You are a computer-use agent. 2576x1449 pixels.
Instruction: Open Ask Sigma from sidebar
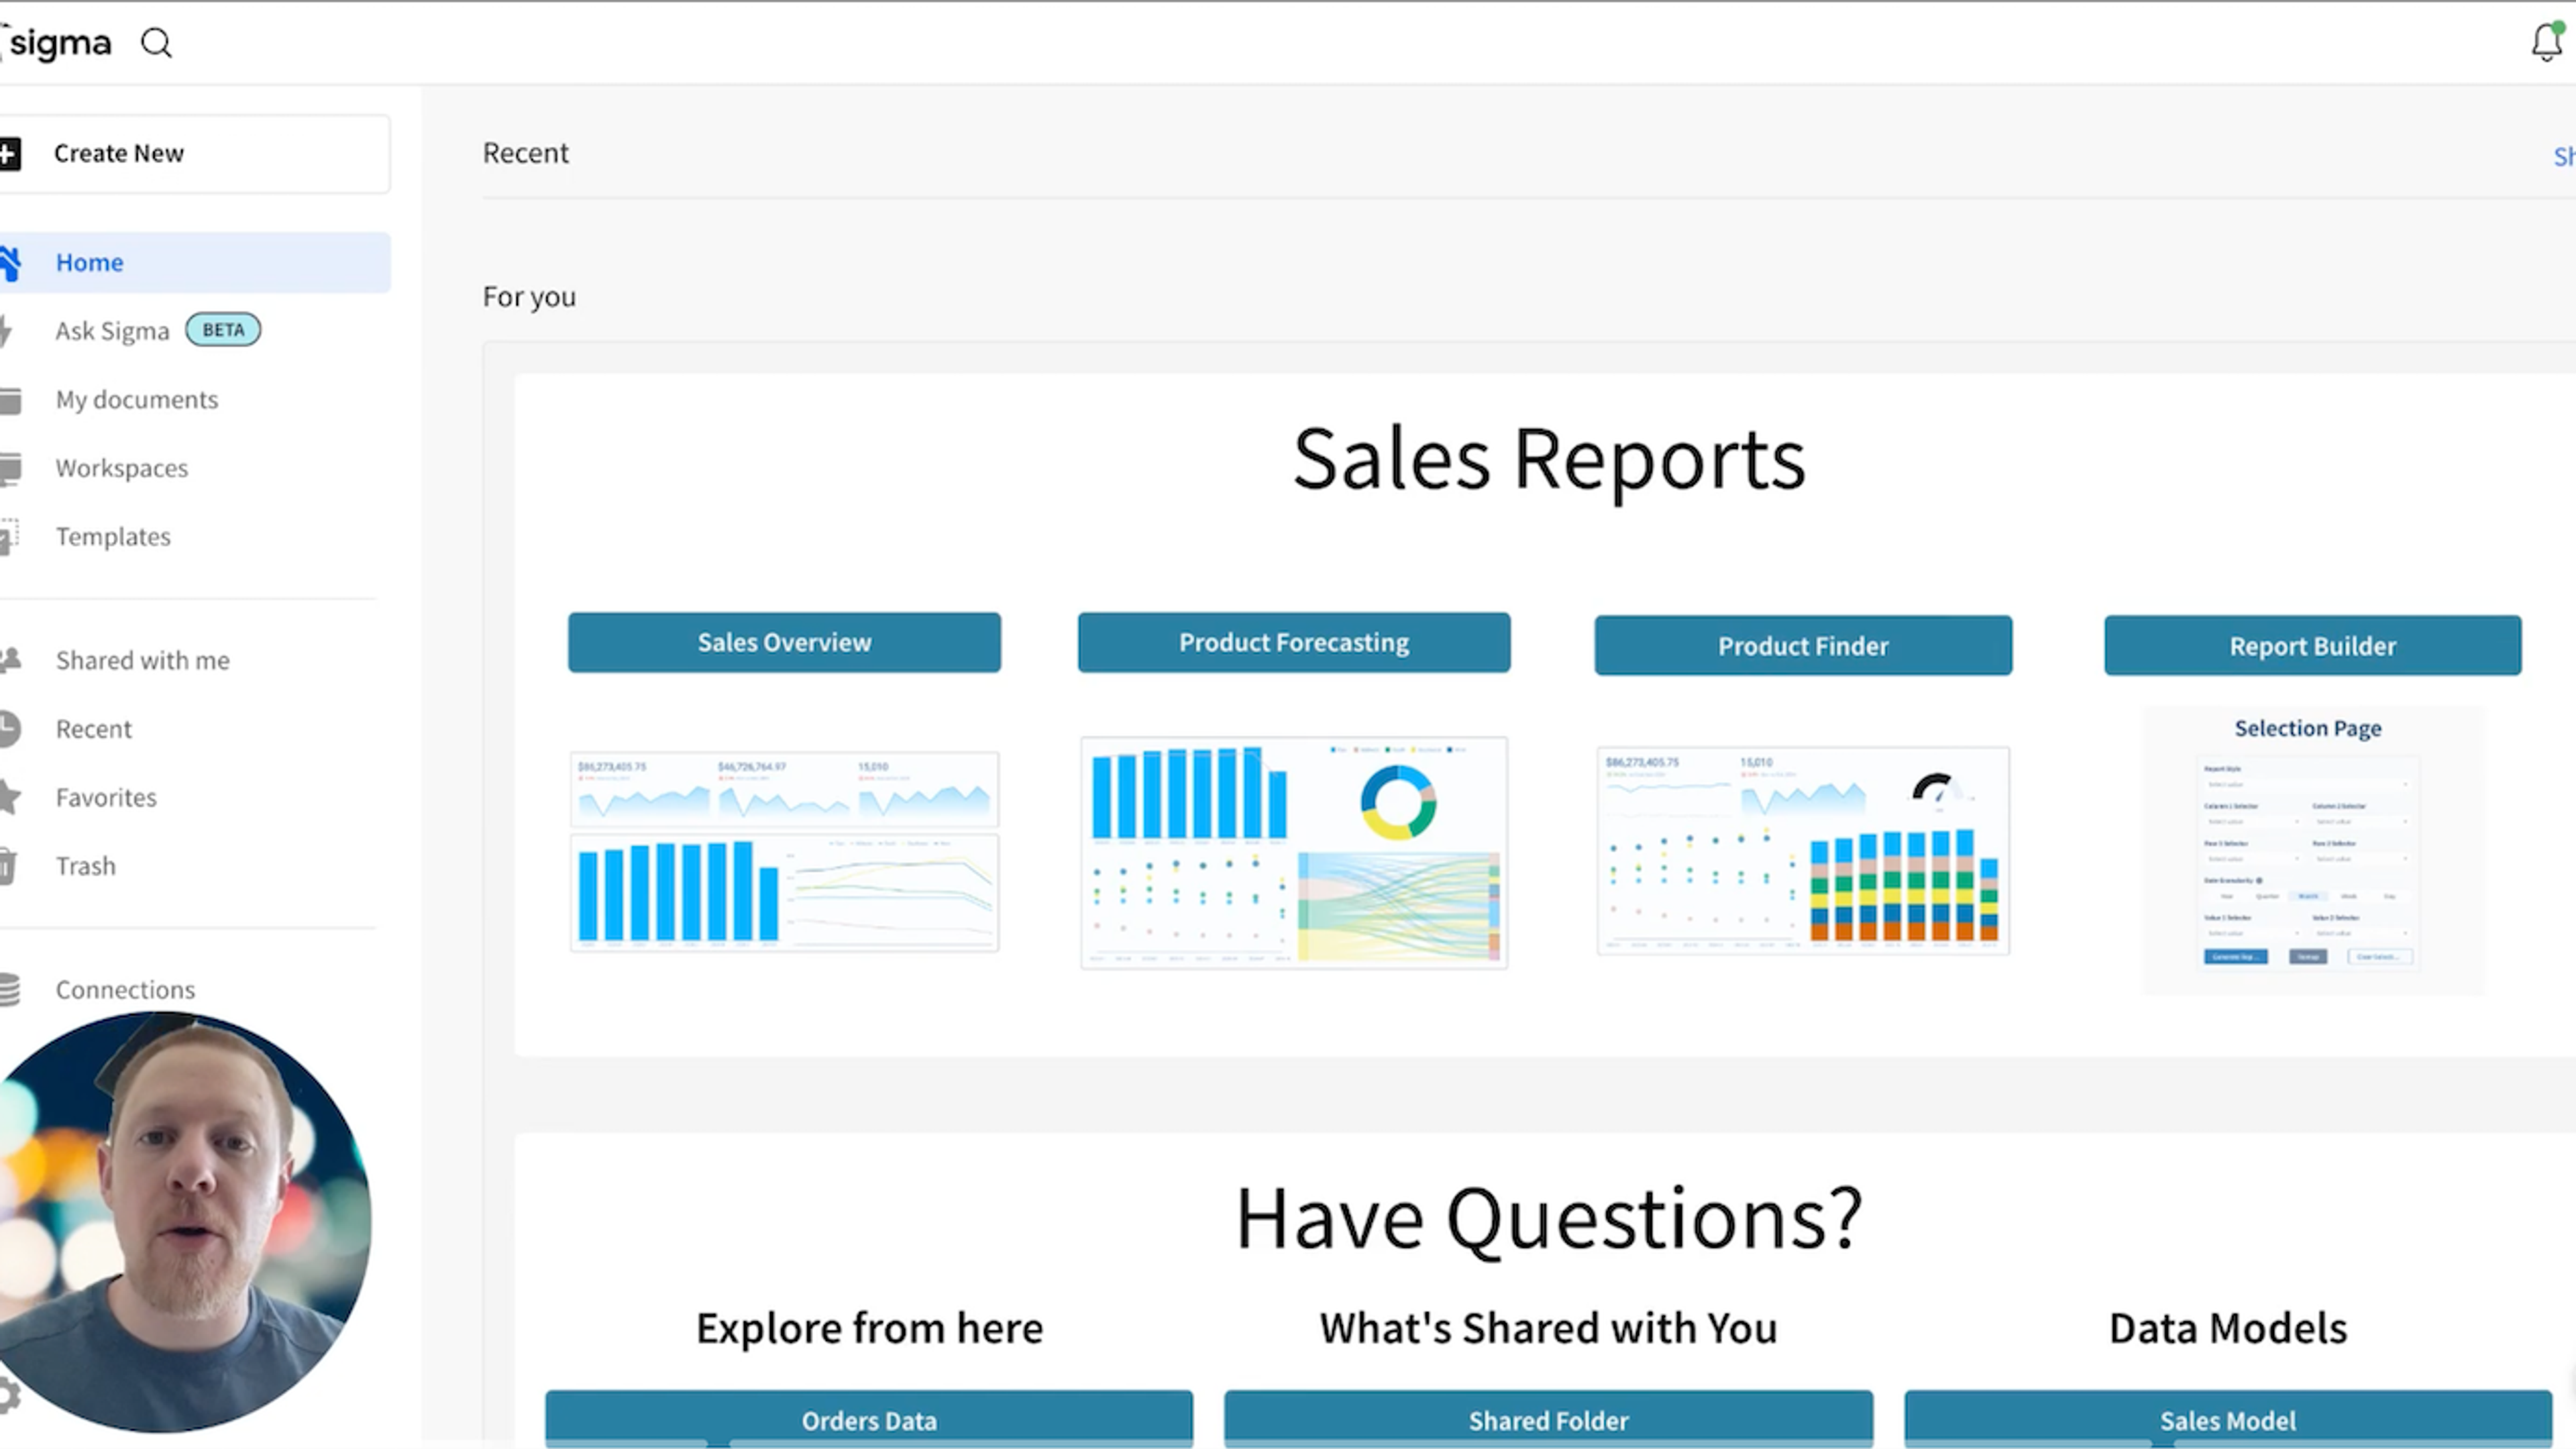point(112,331)
